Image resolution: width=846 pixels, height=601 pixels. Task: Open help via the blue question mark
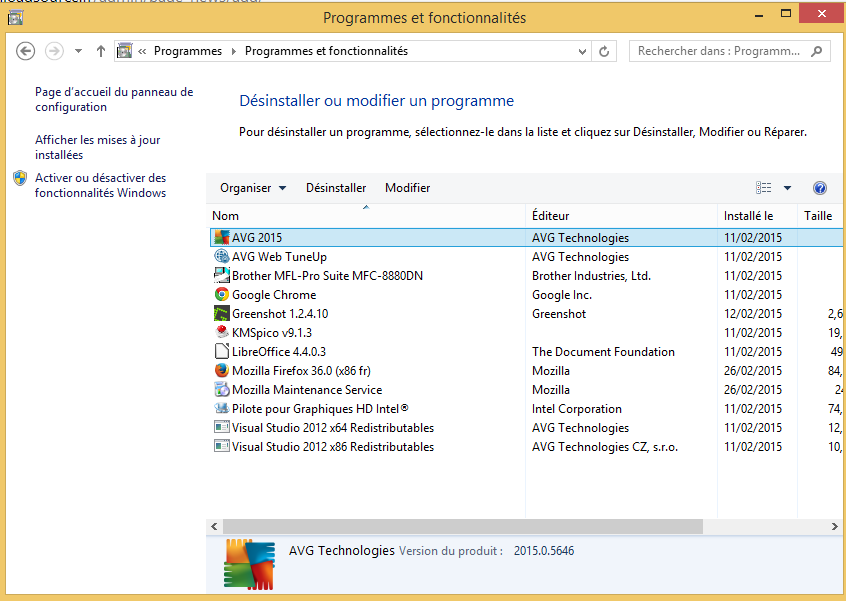point(820,188)
